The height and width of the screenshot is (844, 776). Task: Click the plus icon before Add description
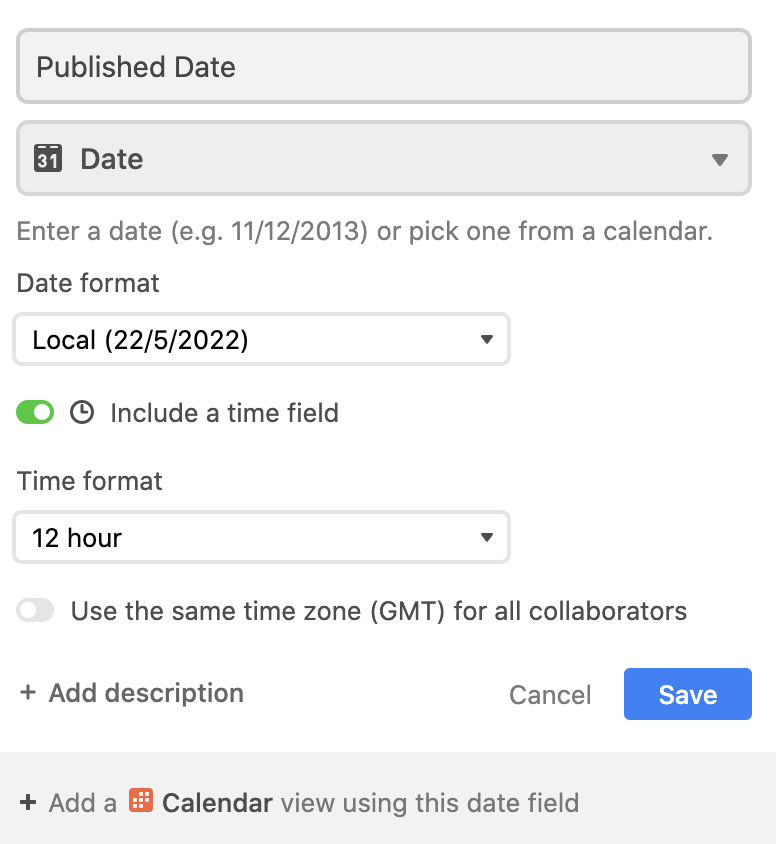(28, 692)
